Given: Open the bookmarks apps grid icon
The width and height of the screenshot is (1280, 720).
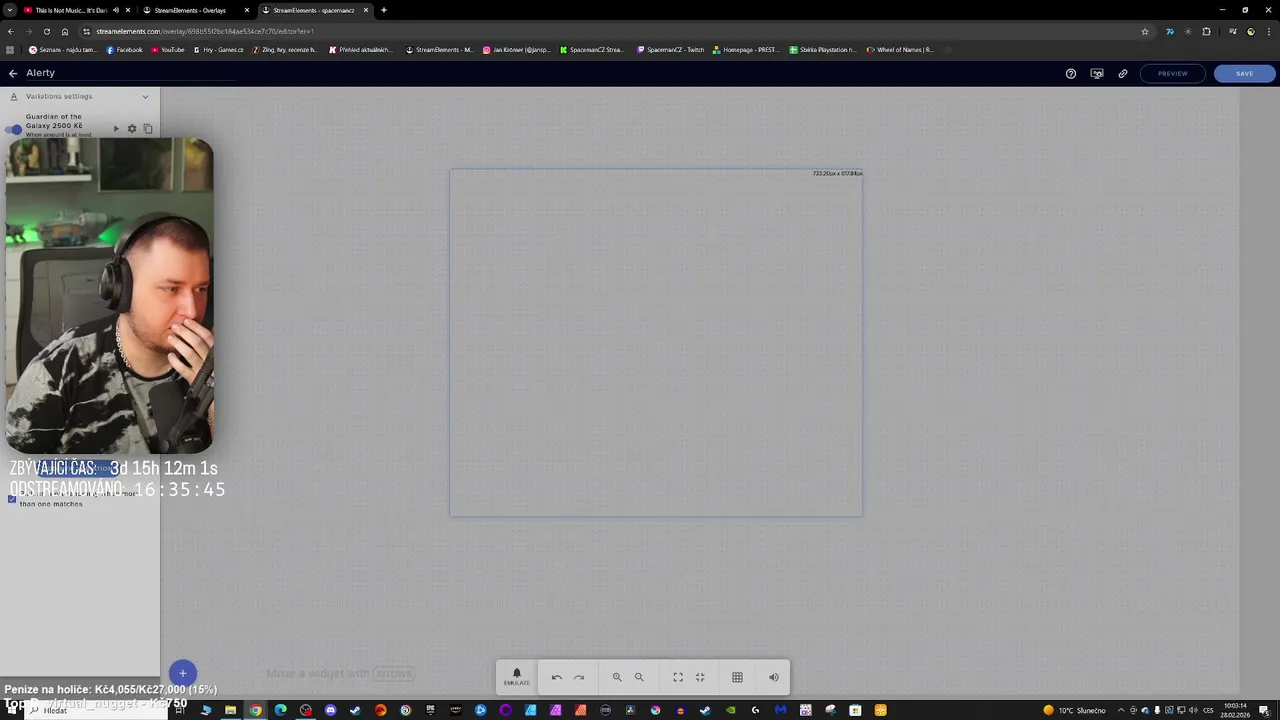Looking at the screenshot, I should tap(10, 49).
